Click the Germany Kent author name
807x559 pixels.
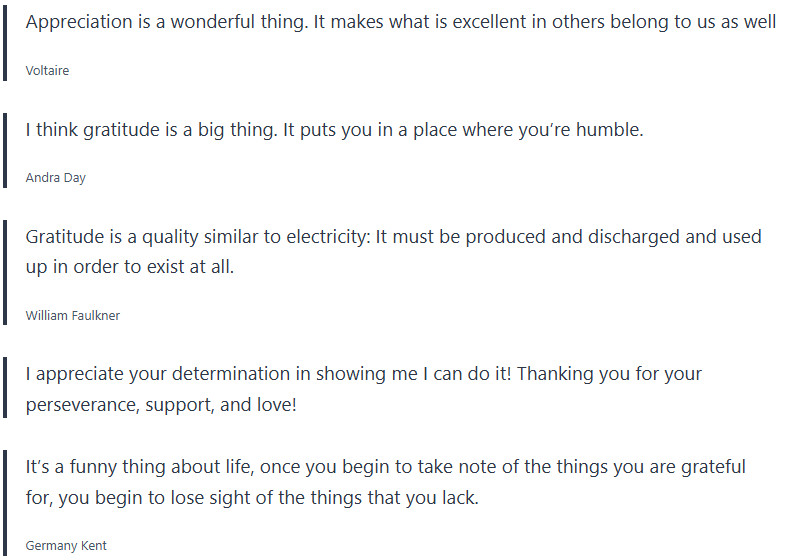tap(66, 546)
